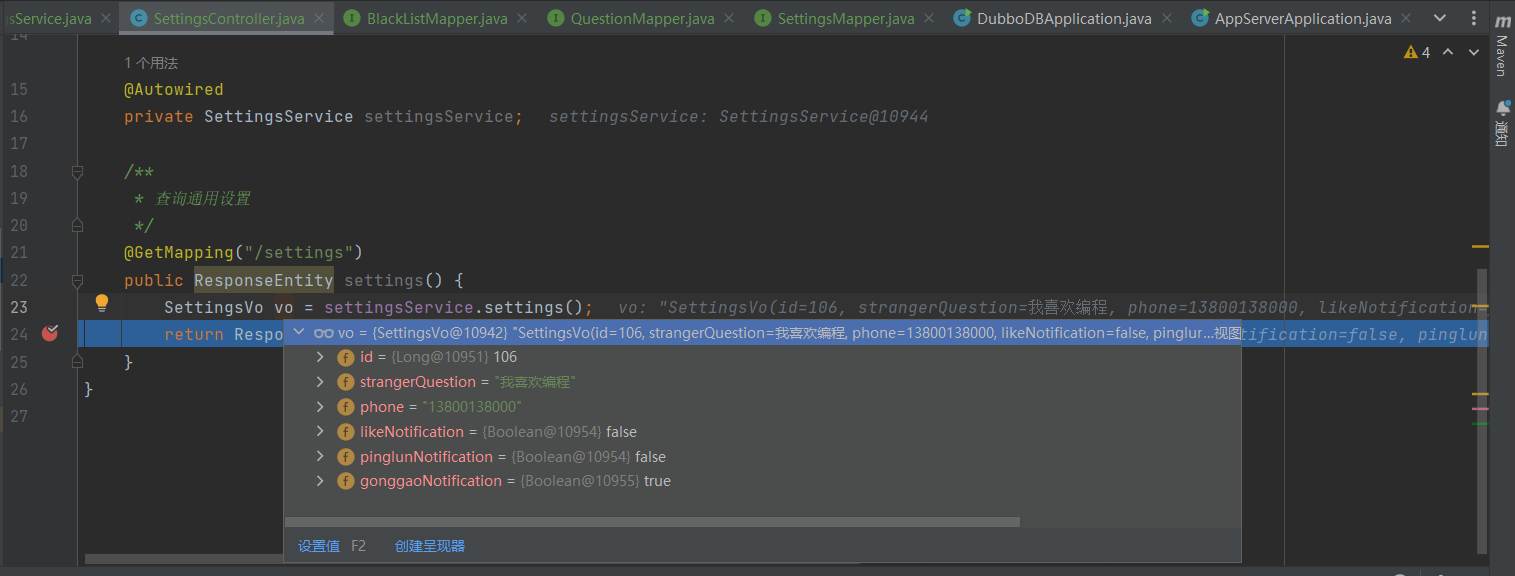Image resolution: width=1515 pixels, height=576 pixels.
Task: Expand the likeNotification field node
Action: 320,432
